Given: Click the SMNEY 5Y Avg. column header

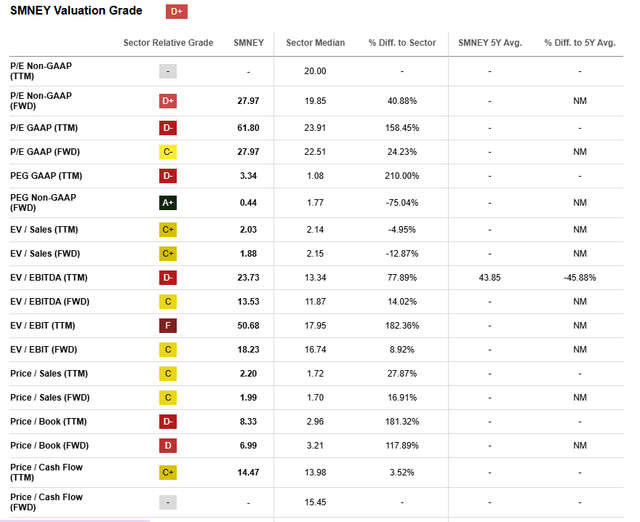Looking at the screenshot, I should 489,43.
